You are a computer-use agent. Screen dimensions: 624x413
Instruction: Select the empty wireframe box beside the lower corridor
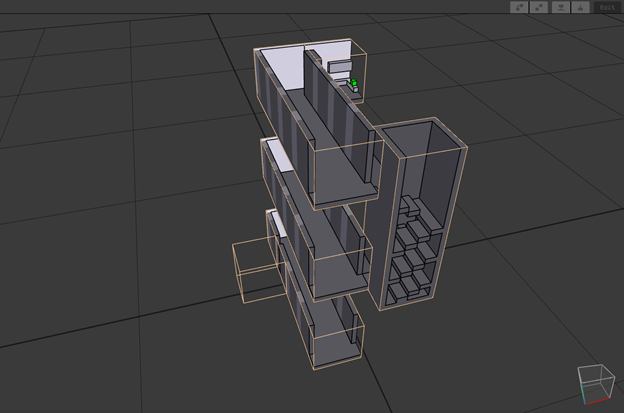(259, 271)
